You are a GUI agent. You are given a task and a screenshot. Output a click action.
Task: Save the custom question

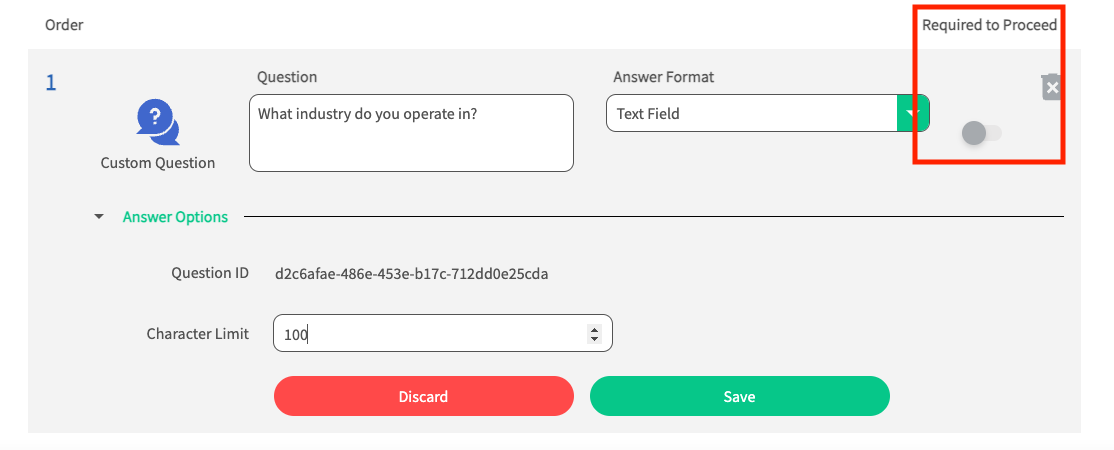point(739,396)
